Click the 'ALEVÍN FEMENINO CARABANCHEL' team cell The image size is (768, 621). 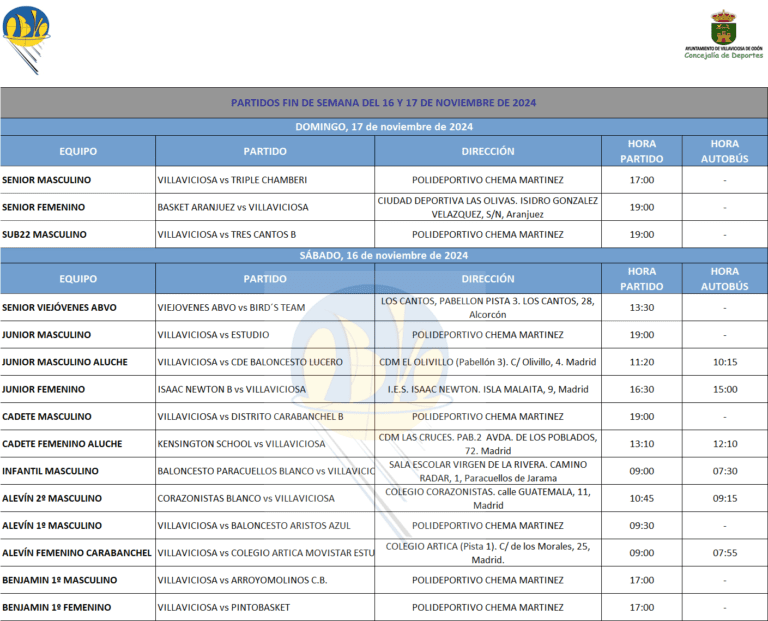click(x=77, y=553)
